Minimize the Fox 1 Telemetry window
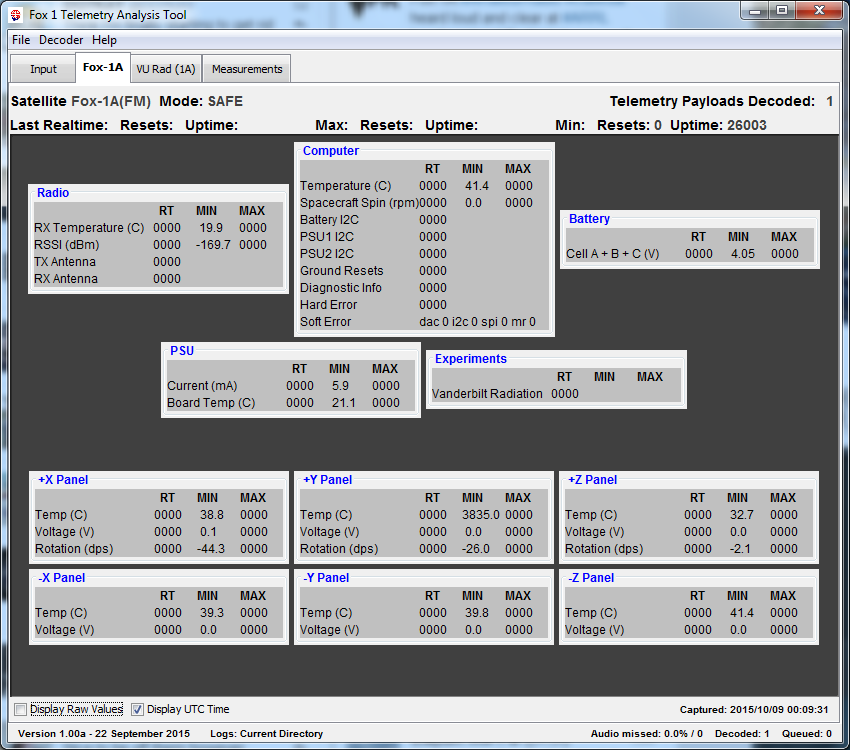Image resolution: width=850 pixels, height=750 pixels. coord(756,10)
